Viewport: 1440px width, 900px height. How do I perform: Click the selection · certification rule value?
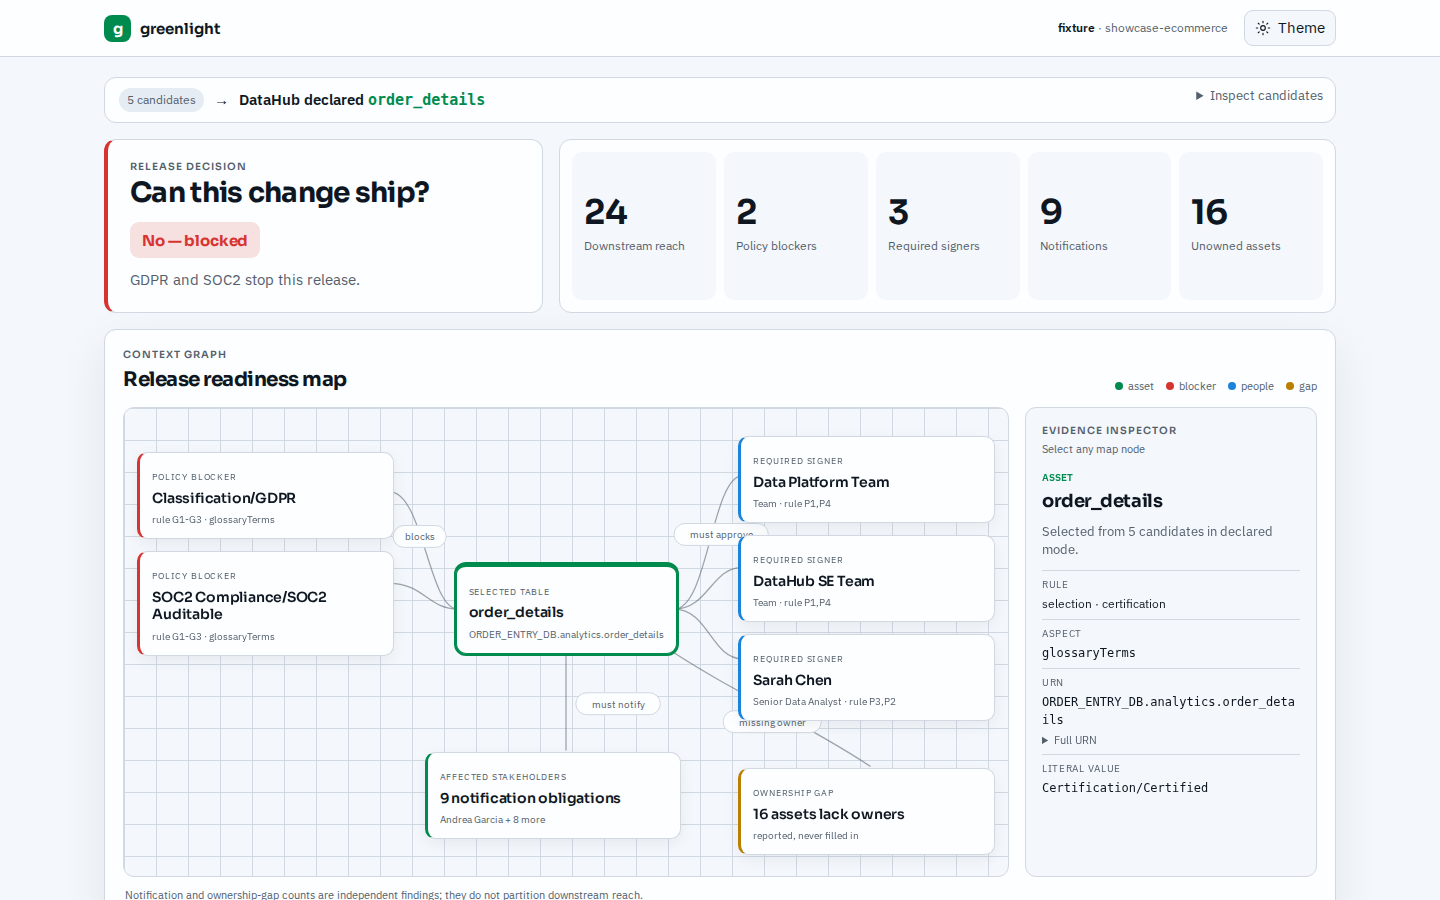click(1104, 604)
